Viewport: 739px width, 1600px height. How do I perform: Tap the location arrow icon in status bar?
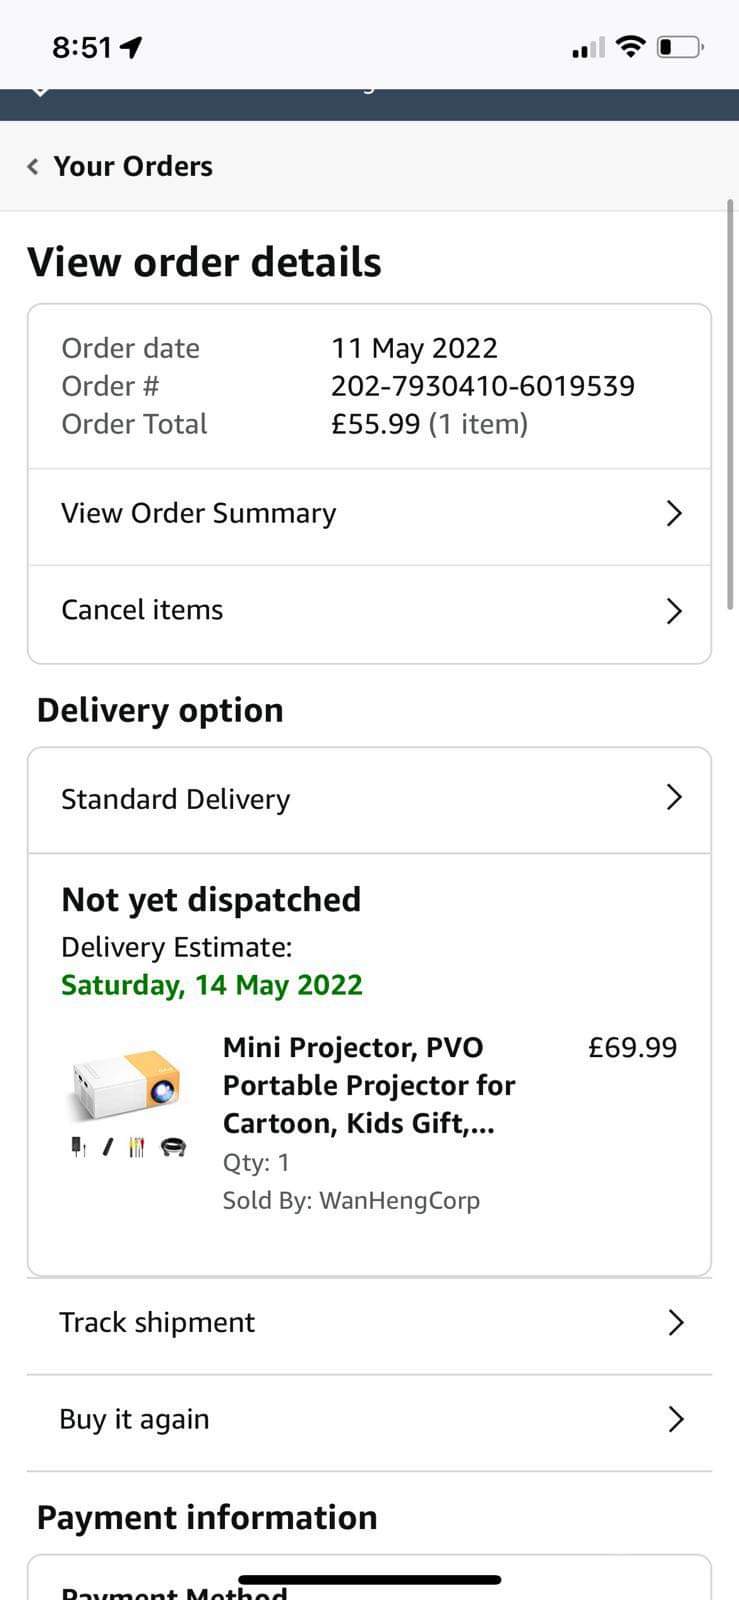pos(131,47)
